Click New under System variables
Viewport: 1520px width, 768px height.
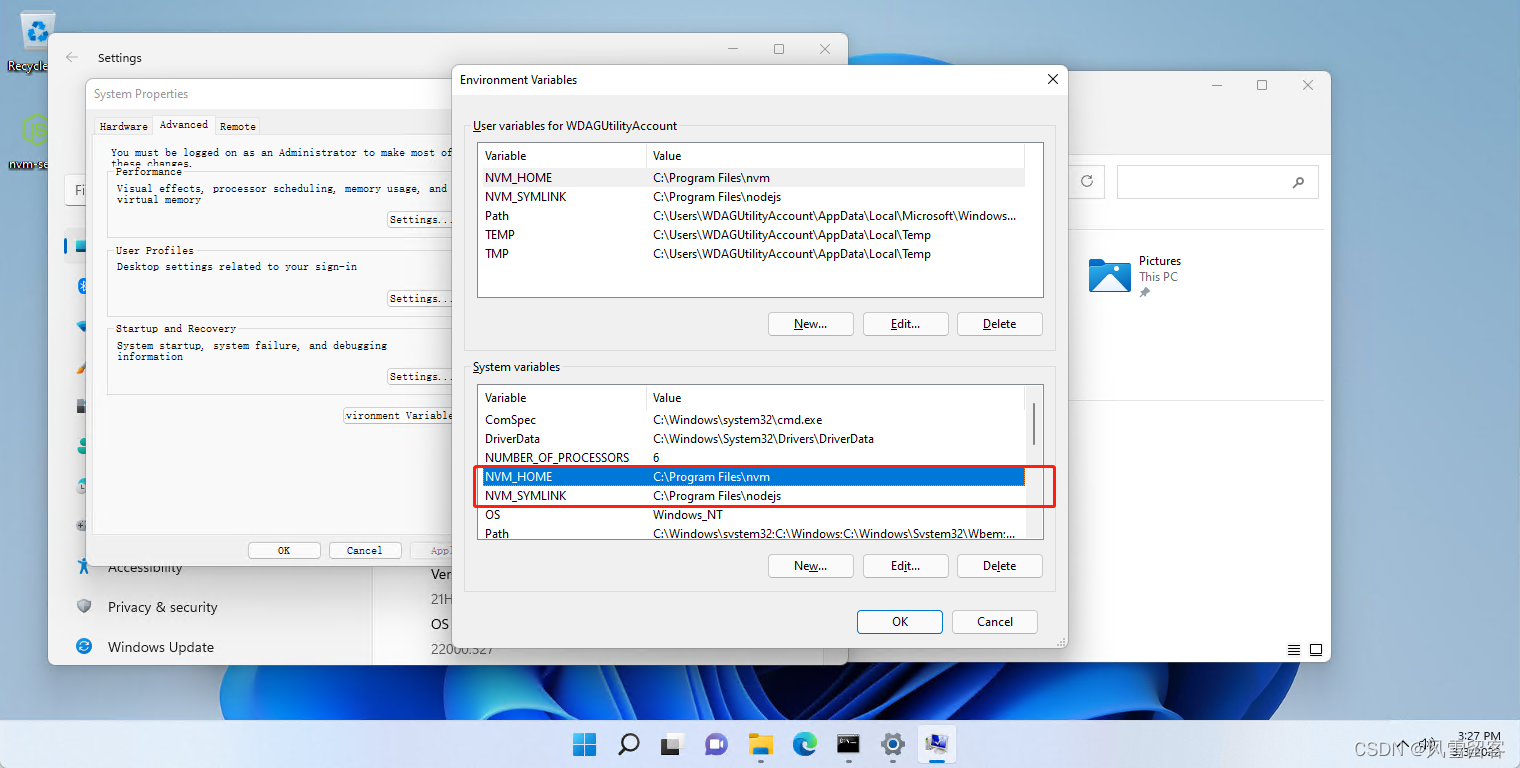click(811, 566)
